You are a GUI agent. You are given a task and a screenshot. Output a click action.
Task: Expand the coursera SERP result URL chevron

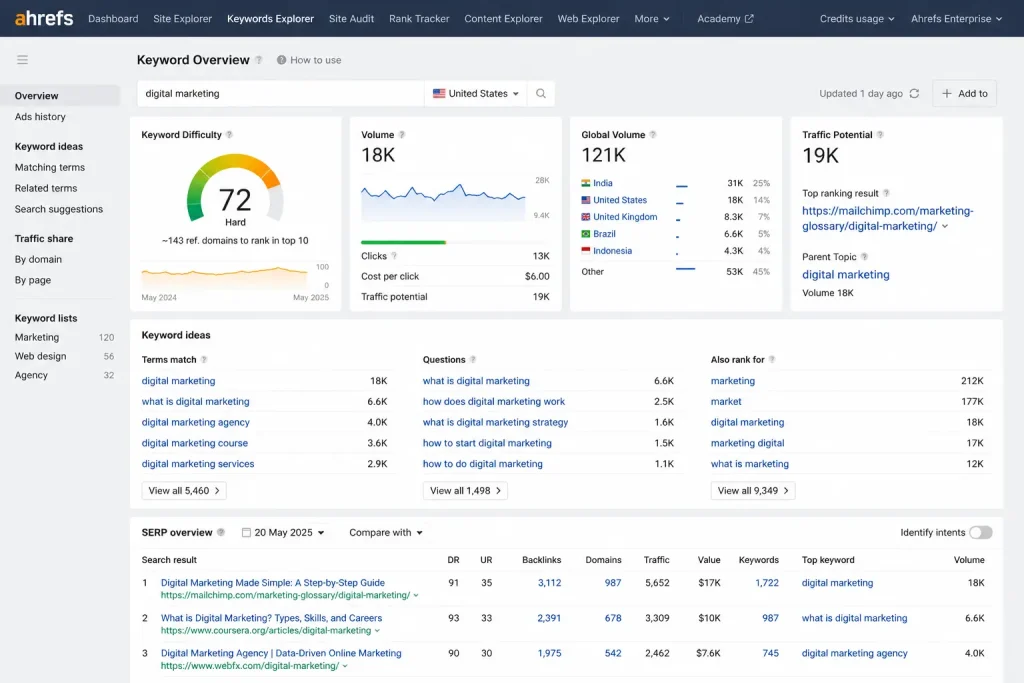point(377,631)
